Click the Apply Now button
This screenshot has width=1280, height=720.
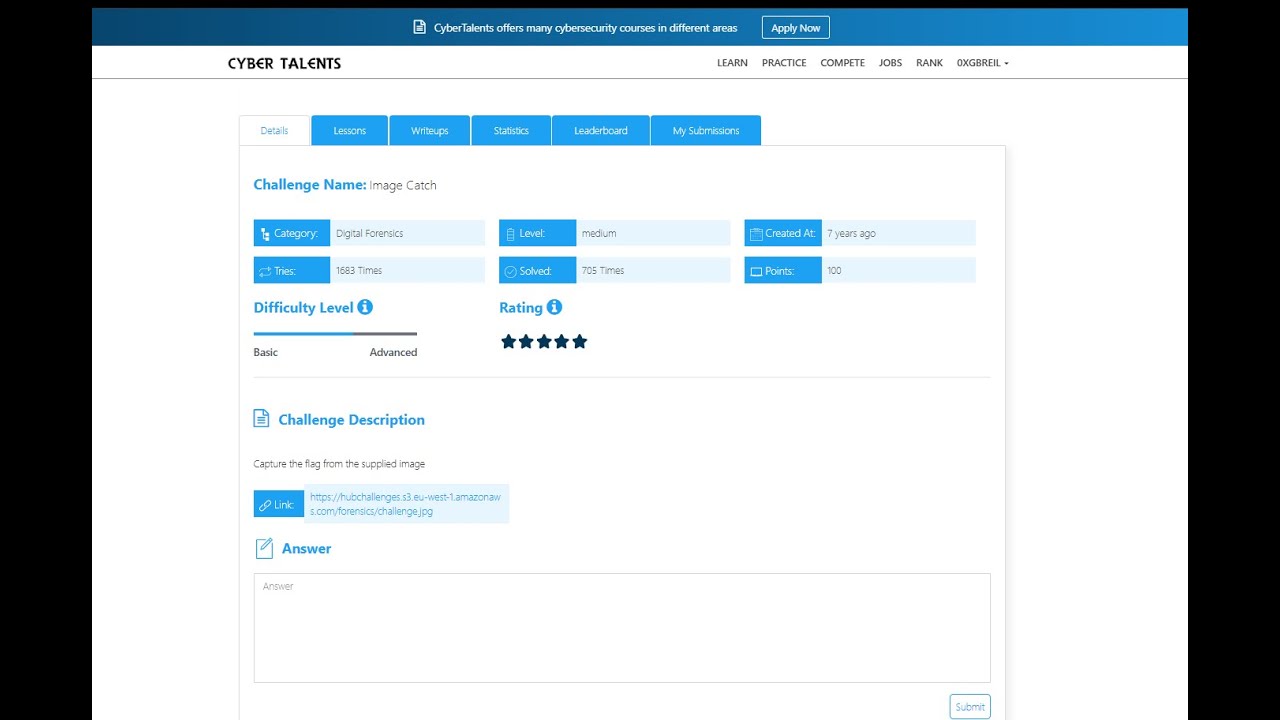[796, 28]
